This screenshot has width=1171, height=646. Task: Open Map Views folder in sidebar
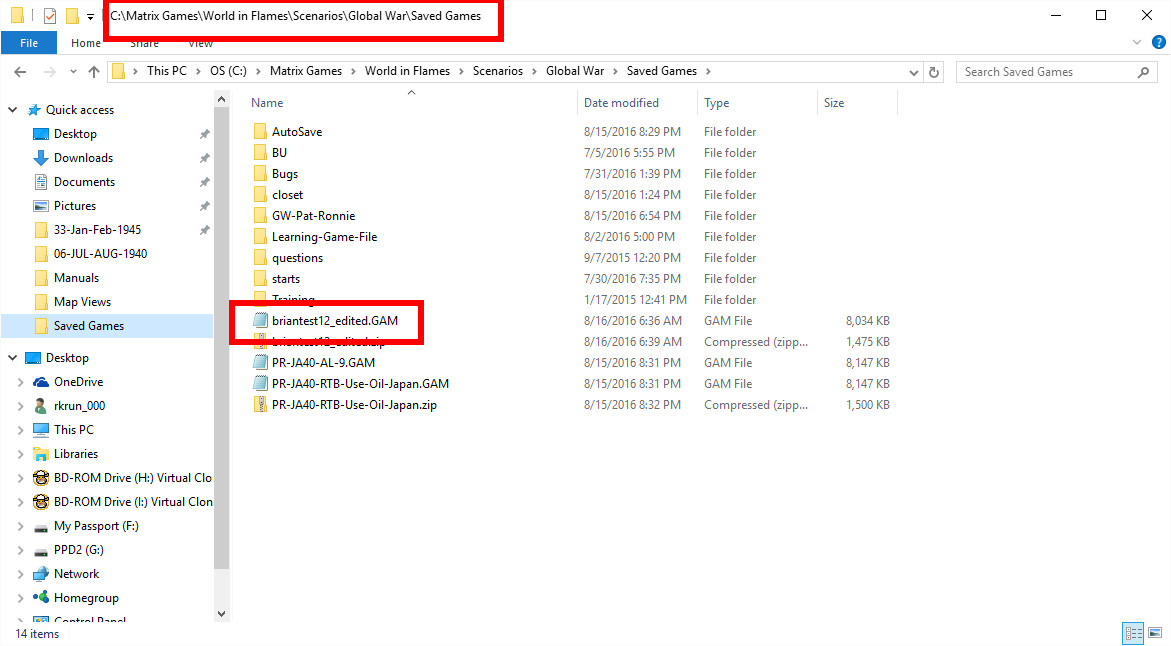pyautogui.click(x=82, y=302)
